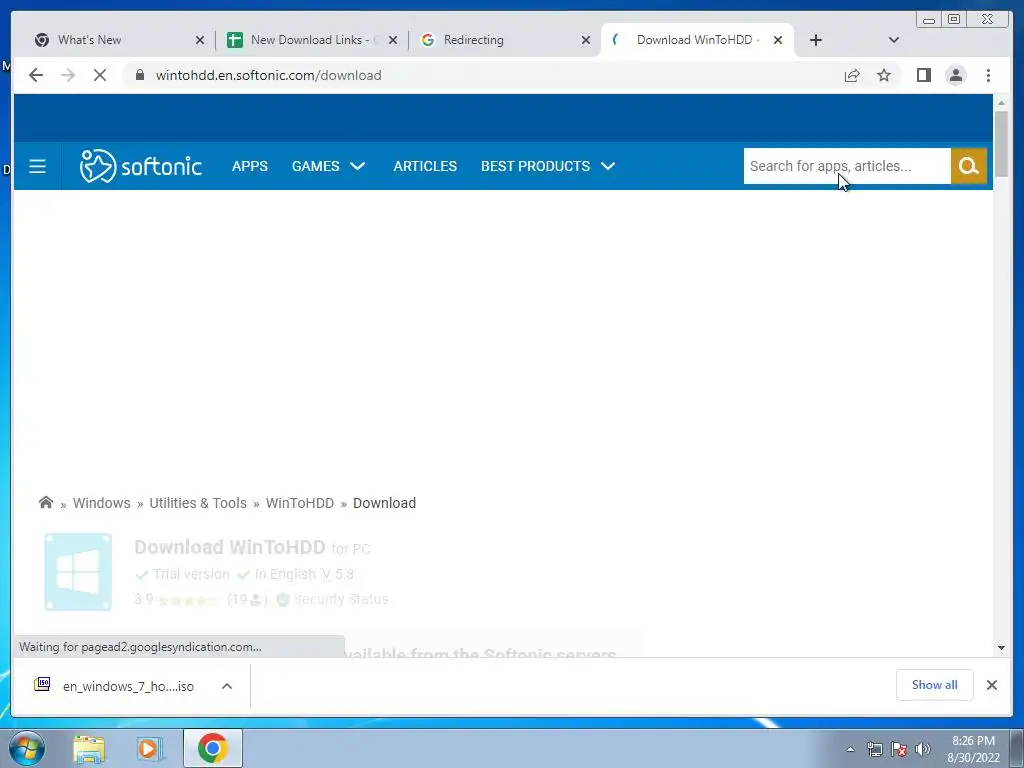Close the downloads bar
The height and width of the screenshot is (768, 1024).
pyautogui.click(x=991, y=684)
